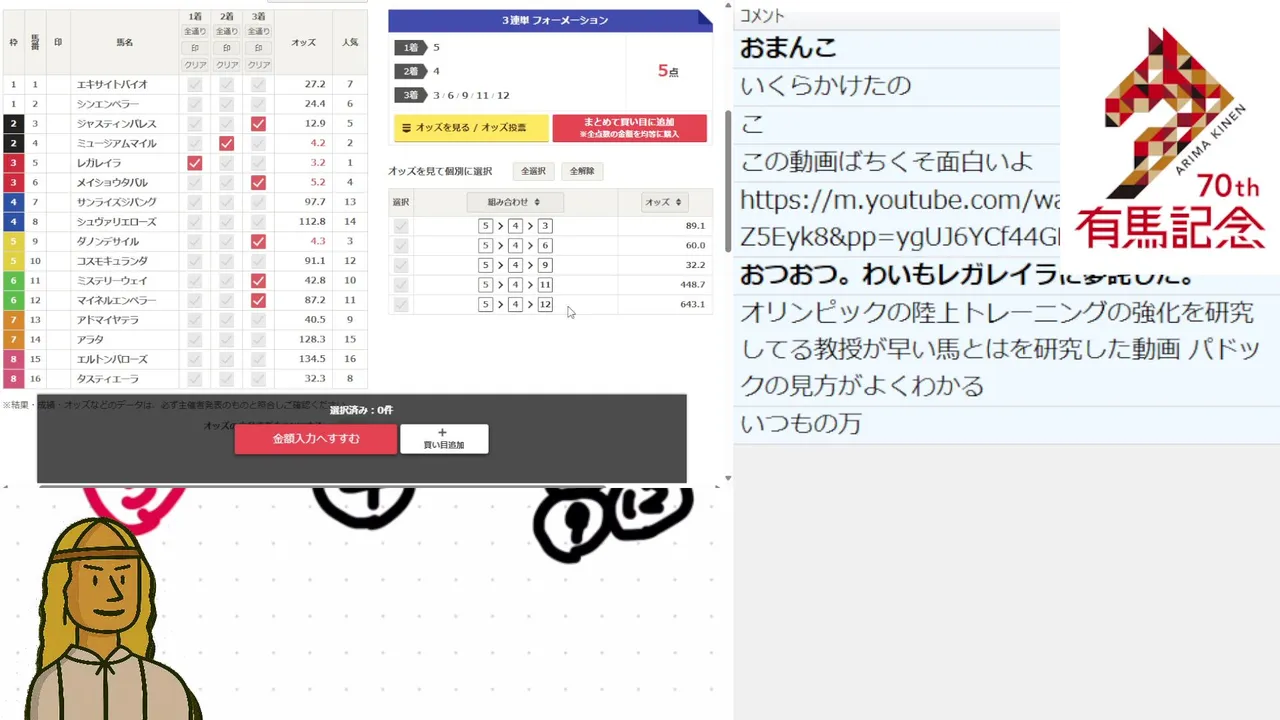
Task: Click クリア button under 3着 column
Action: pyautogui.click(x=259, y=64)
